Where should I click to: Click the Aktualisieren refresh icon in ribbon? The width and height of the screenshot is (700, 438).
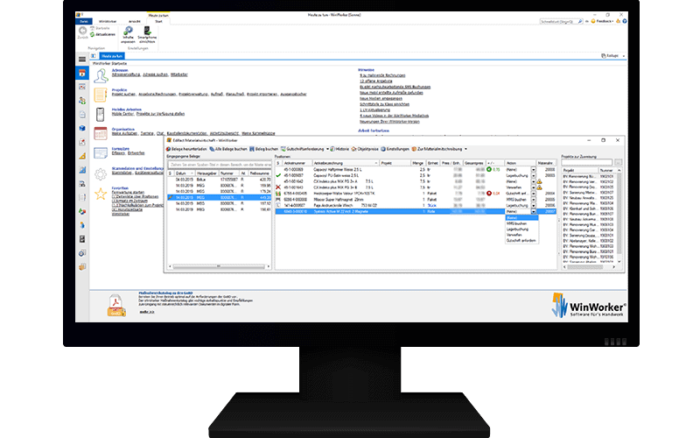tap(92, 34)
